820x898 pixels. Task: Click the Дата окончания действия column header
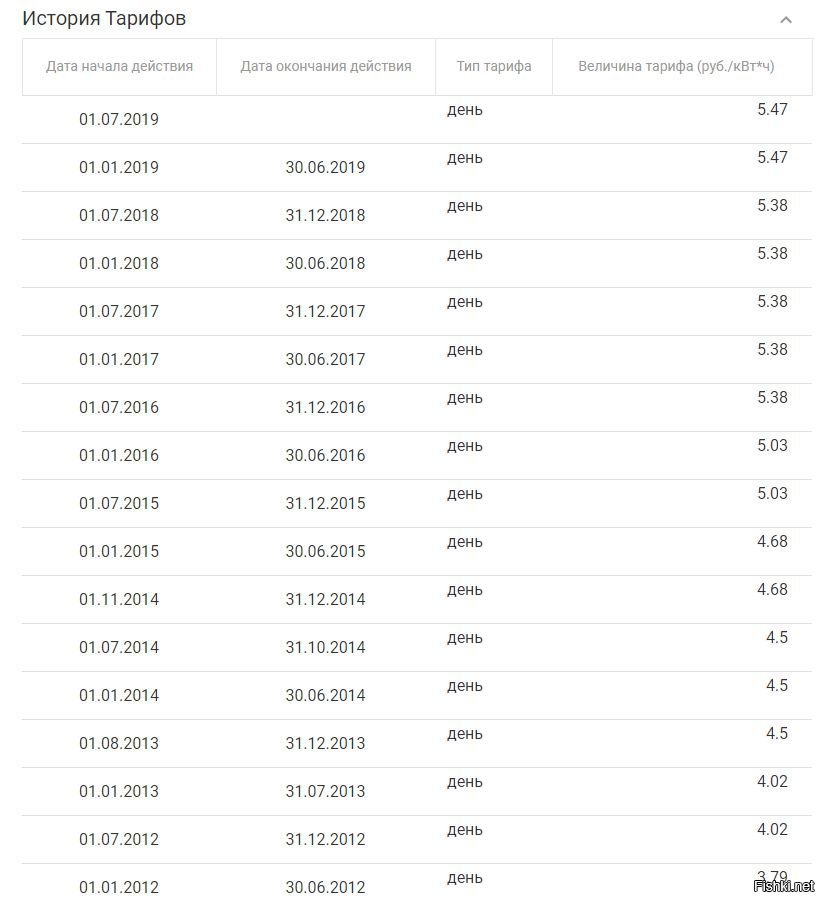point(325,66)
